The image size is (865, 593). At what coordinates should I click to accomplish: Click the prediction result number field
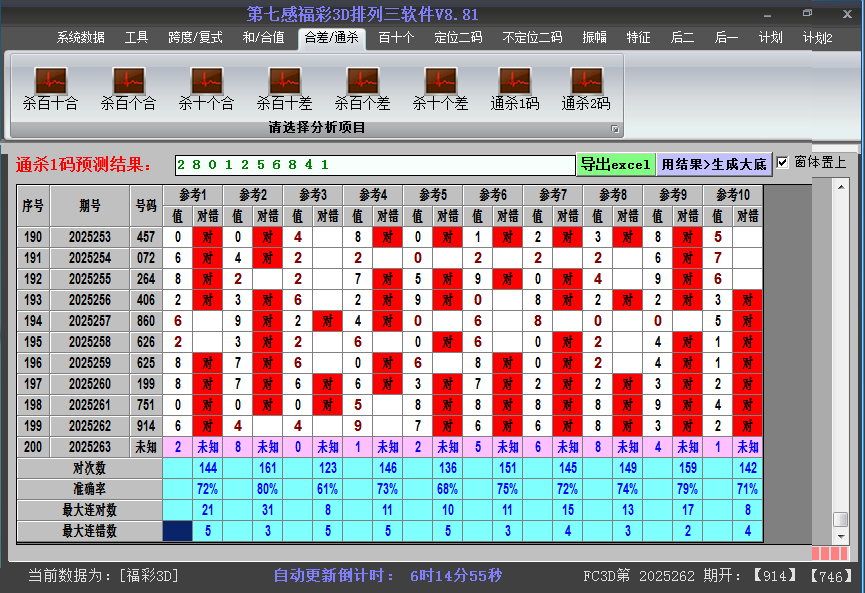(375, 164)
